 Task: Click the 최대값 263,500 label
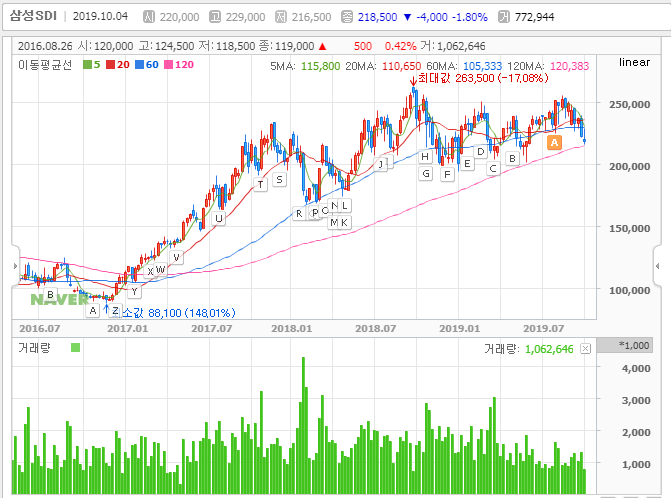pos(483,78)
